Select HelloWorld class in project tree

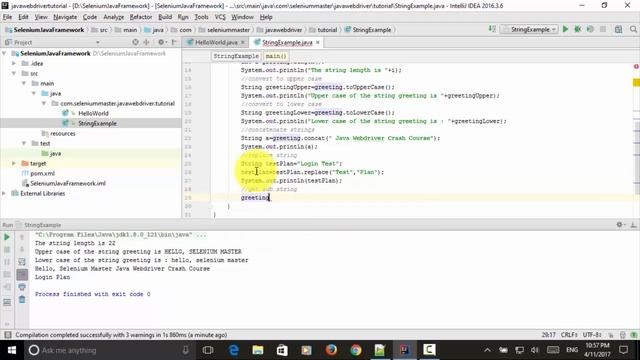pos(93,113)
